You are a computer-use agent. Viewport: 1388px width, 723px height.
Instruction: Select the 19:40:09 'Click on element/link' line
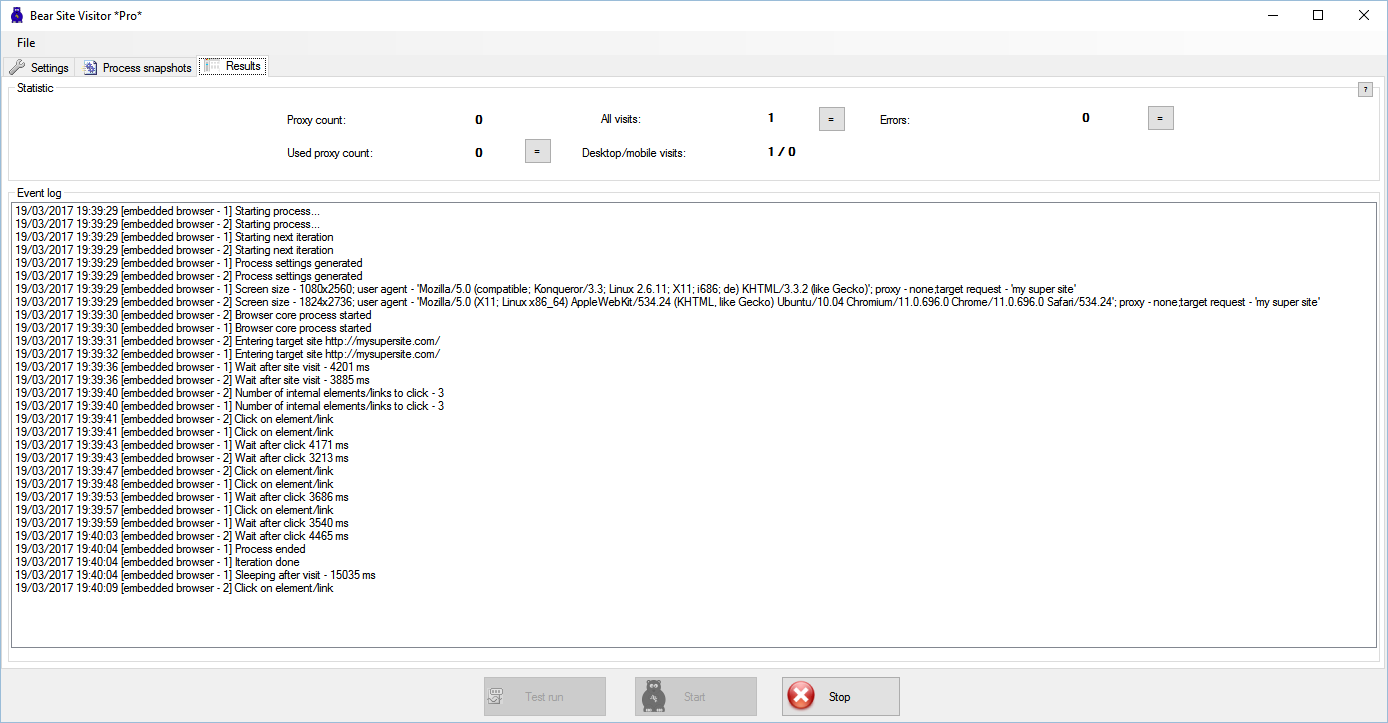click(174, 588)
